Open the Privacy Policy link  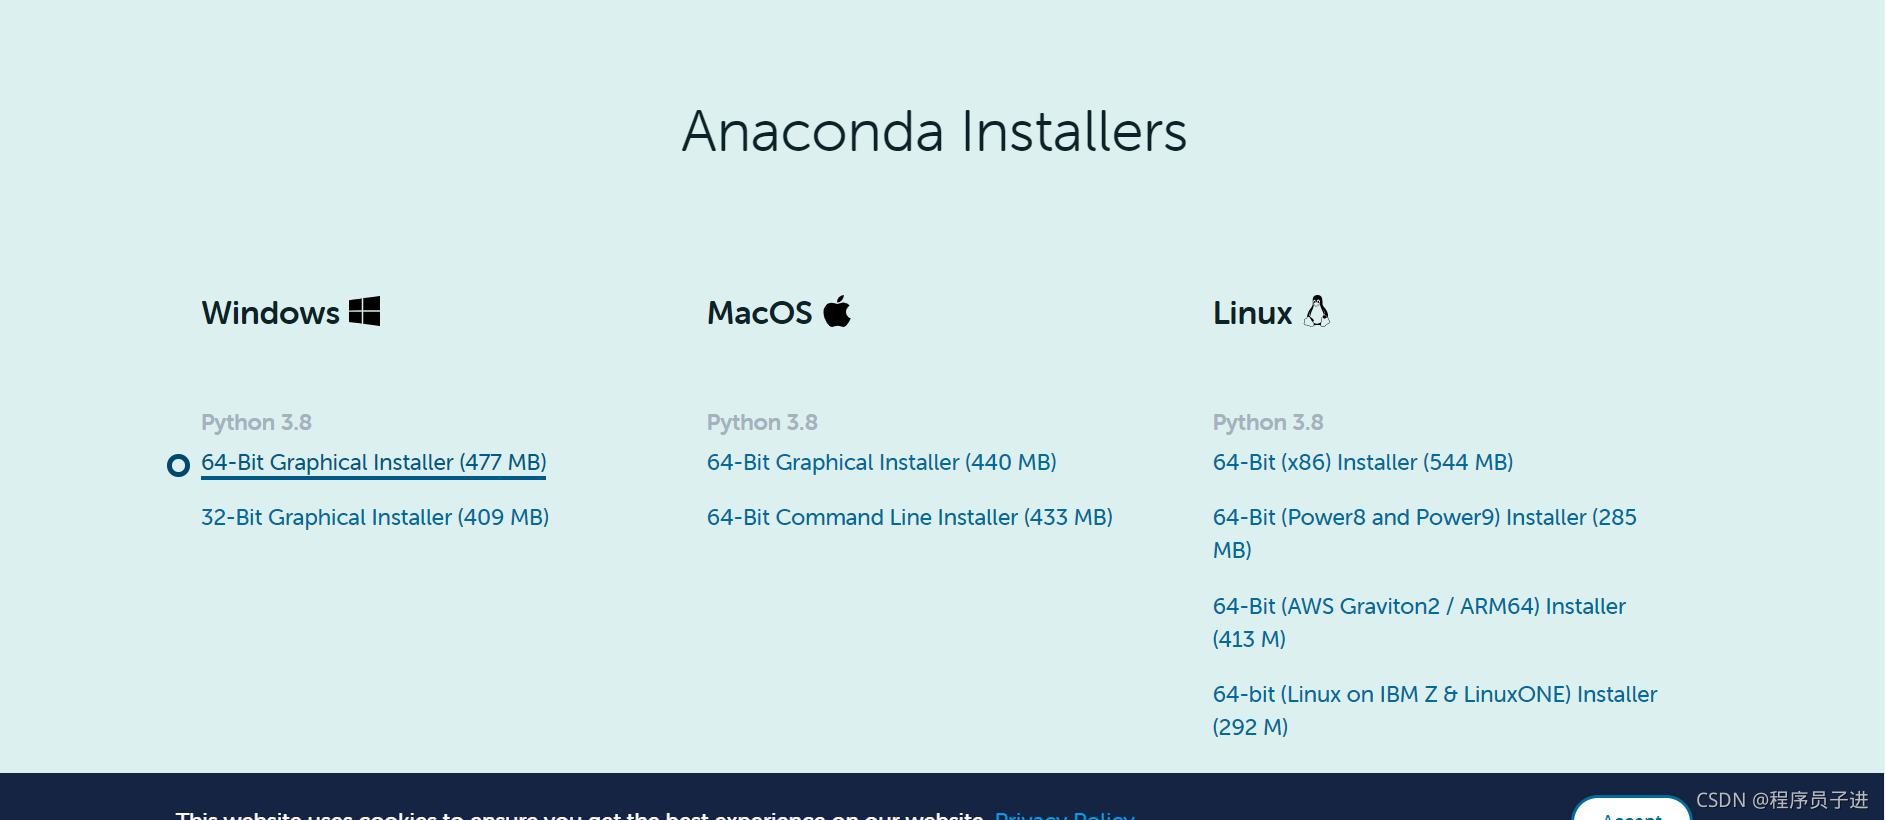point(1065,814)
